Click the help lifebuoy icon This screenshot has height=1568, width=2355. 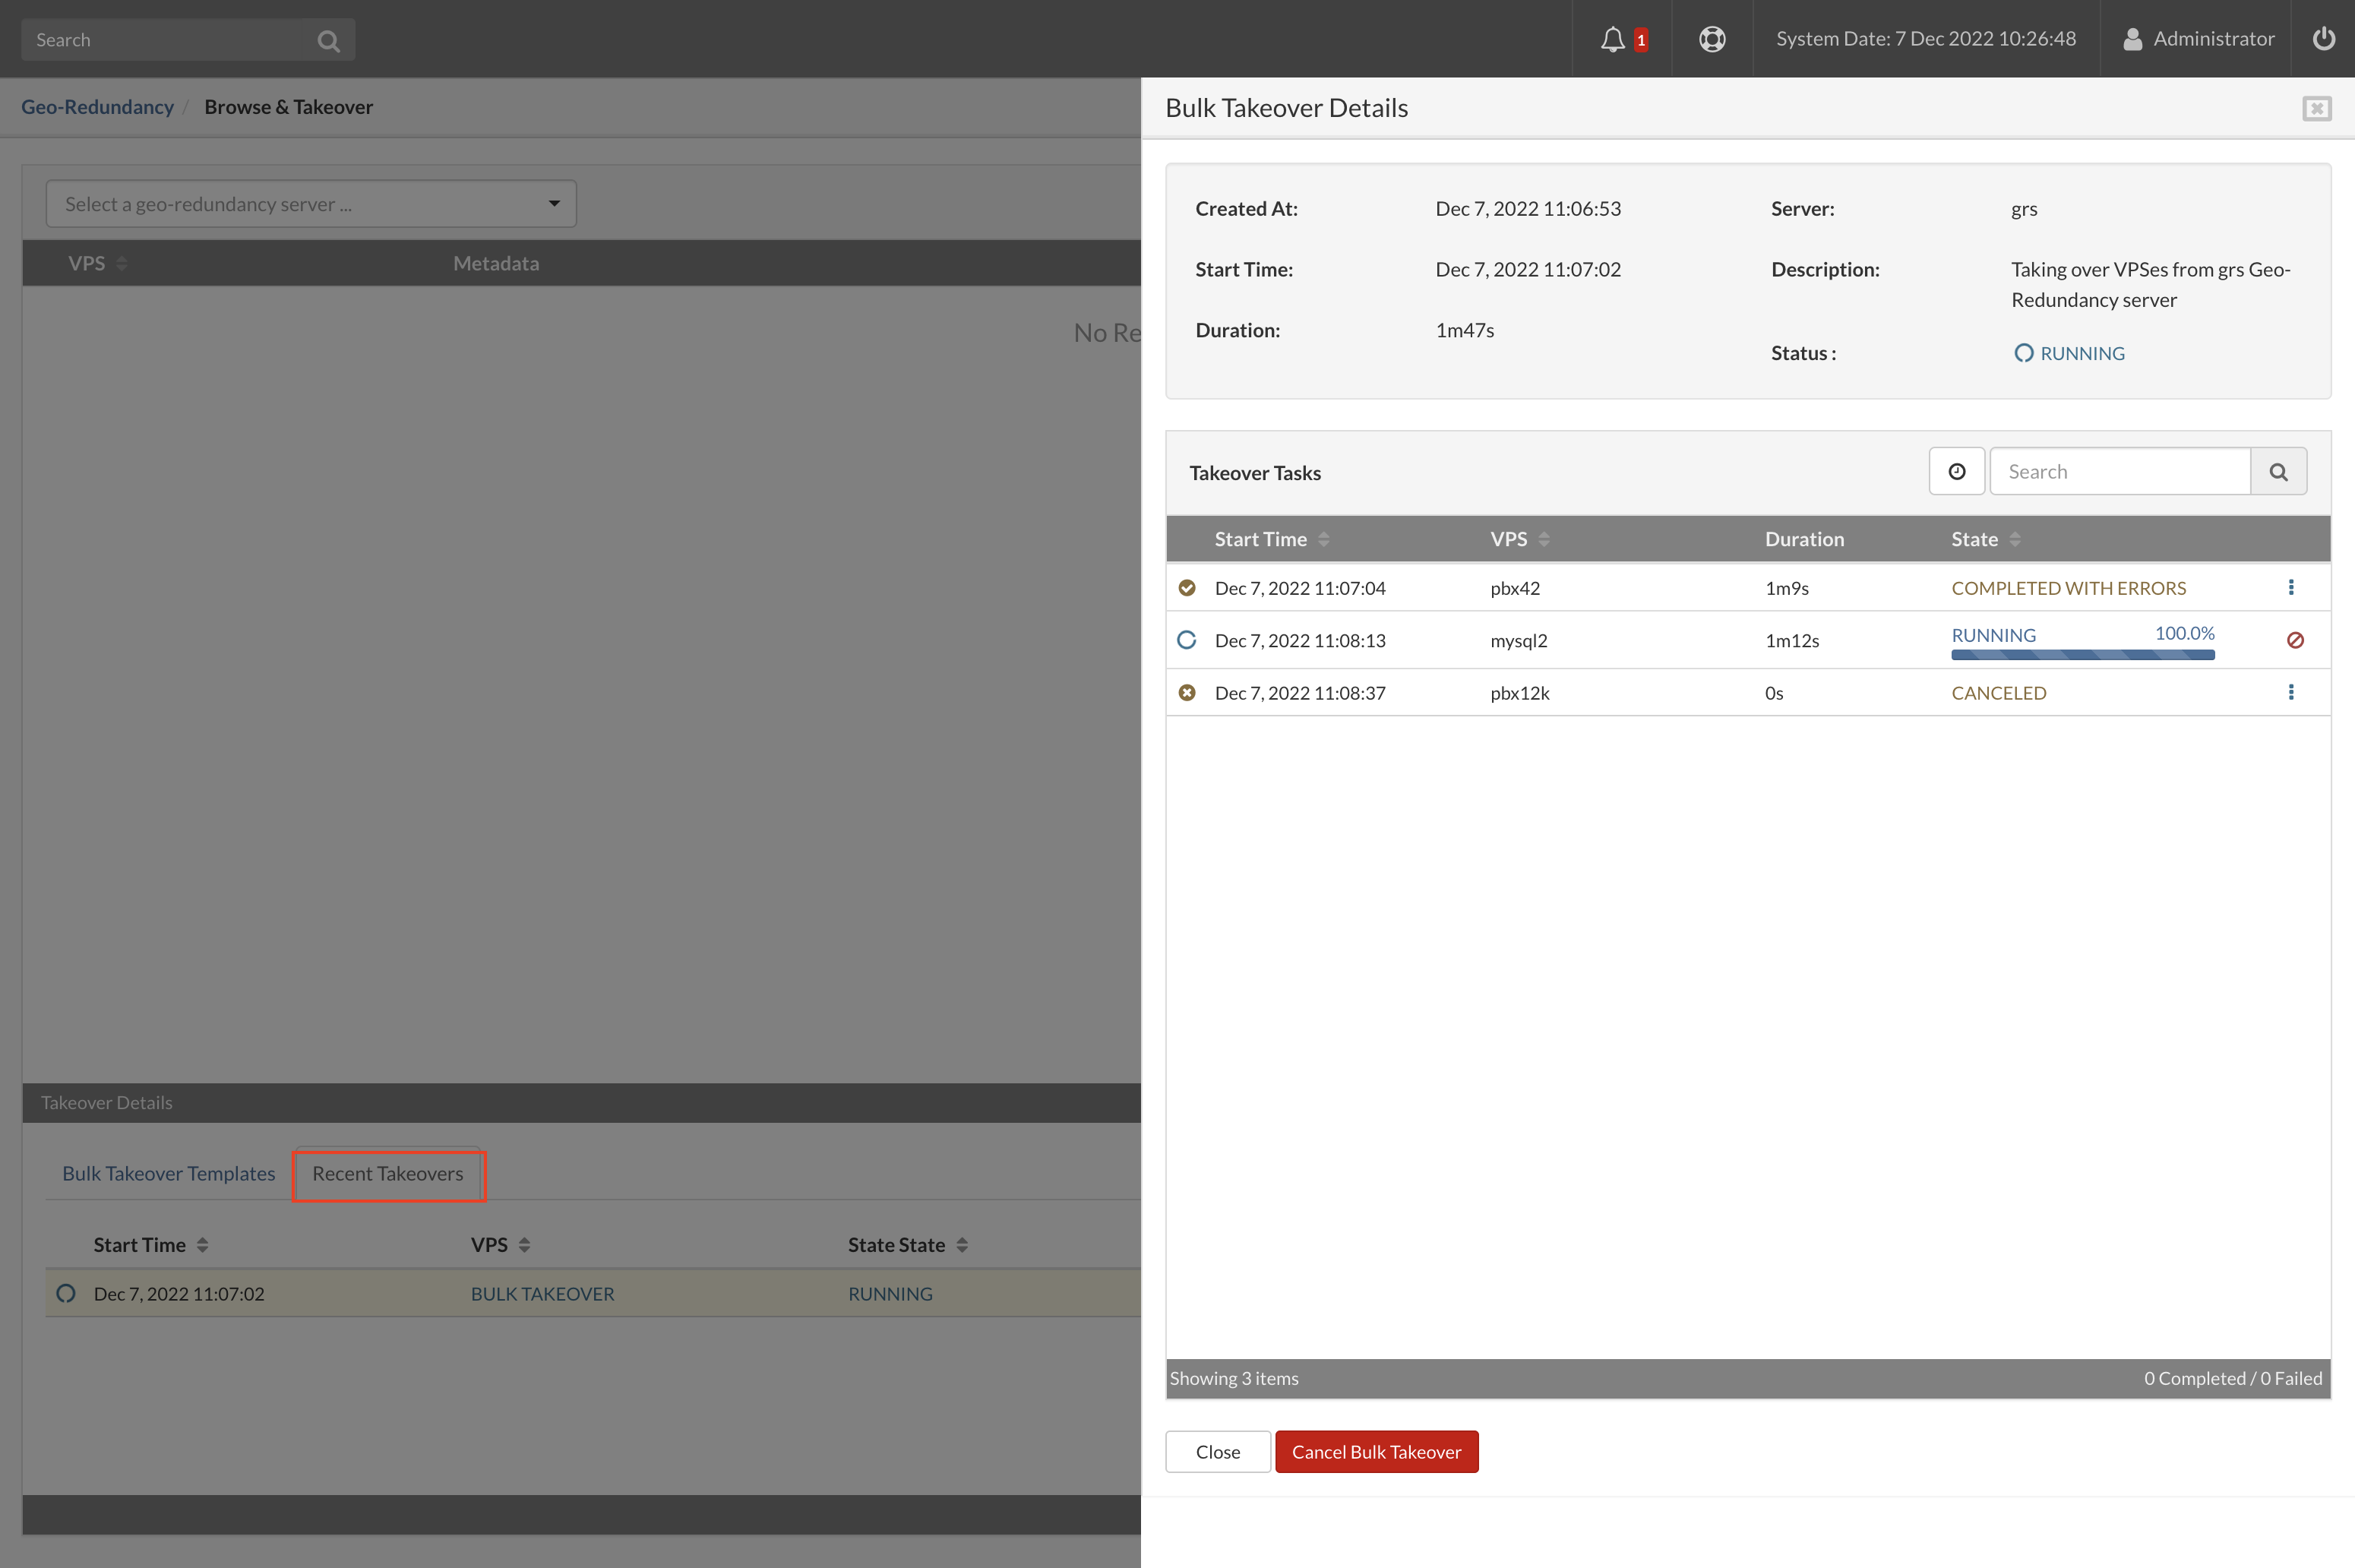pyautogui.click(x=1712, y=39)
